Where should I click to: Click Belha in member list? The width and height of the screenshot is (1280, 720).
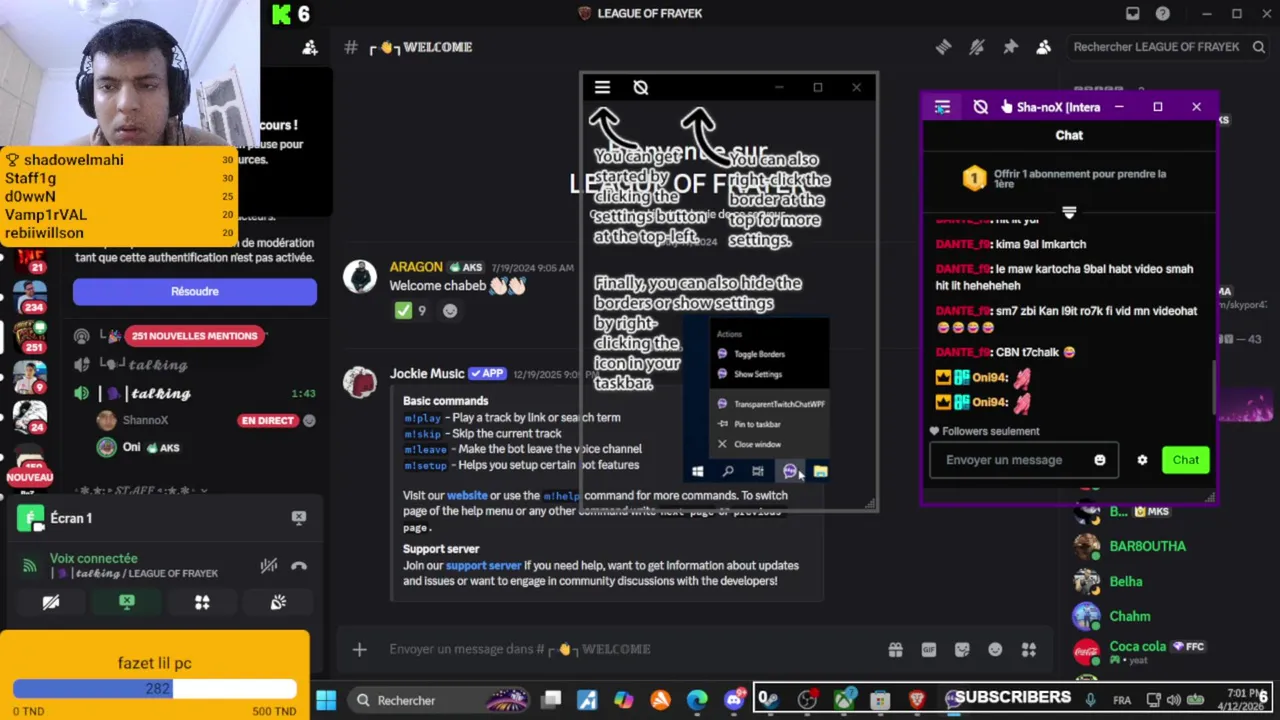1125,581
